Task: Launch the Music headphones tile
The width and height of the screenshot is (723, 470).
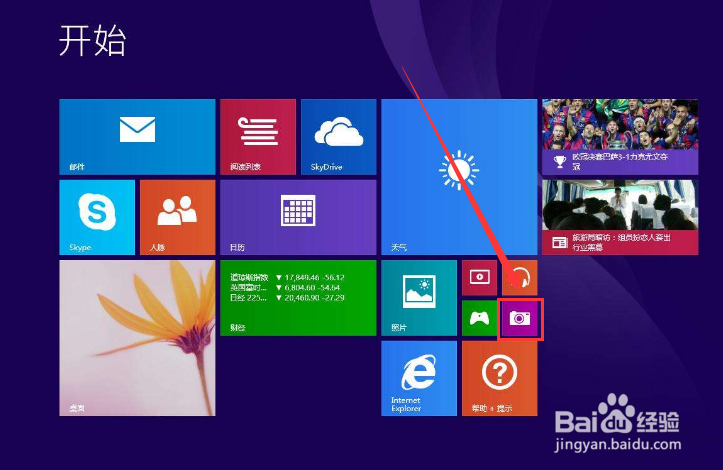Action: (520, 278)
